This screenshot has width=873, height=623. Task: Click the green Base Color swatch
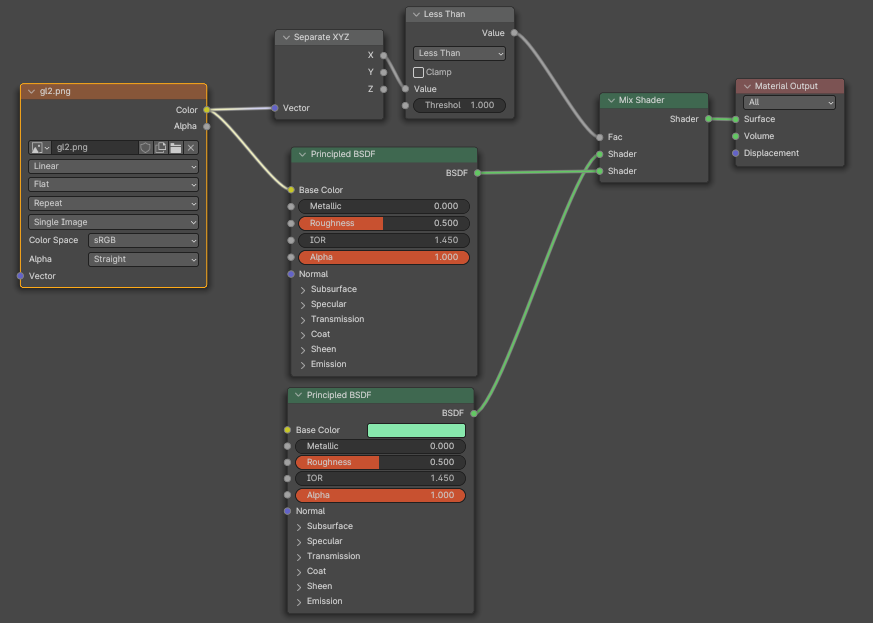(416, 430)
